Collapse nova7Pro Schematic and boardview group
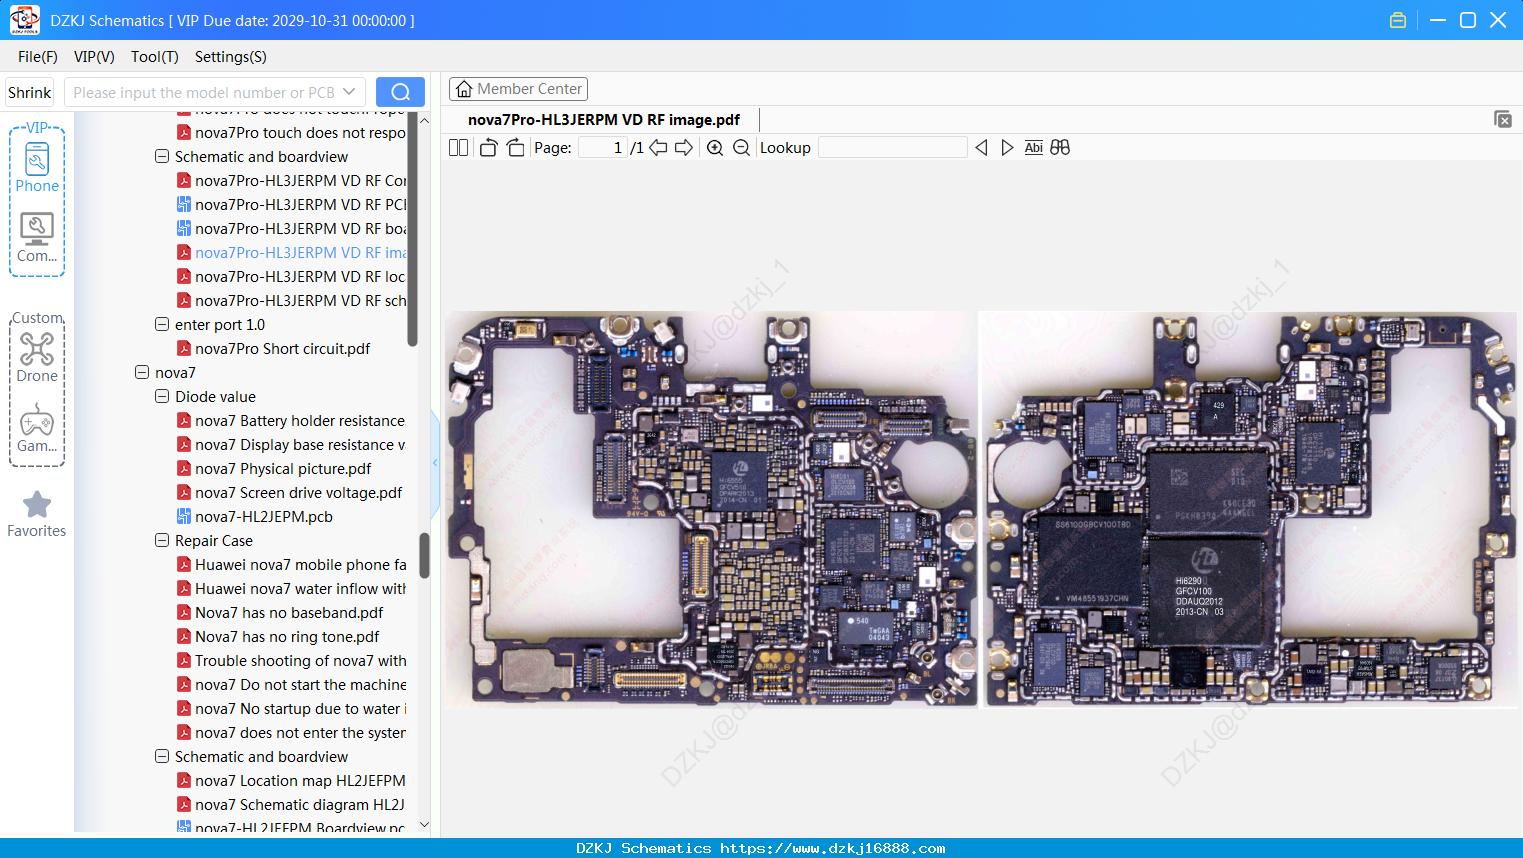Image resolution: width=1523 pixels, height=858 pixels. pos(162,157)
